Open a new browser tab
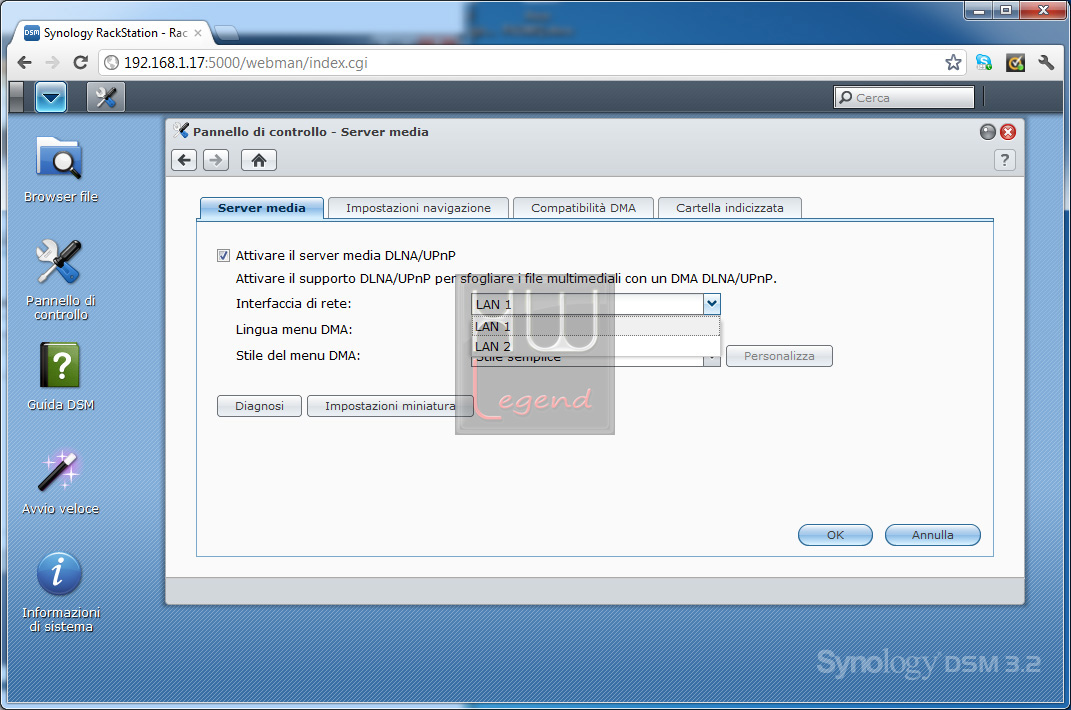The height and width of the screenshot is (710, 1071). 226,32
